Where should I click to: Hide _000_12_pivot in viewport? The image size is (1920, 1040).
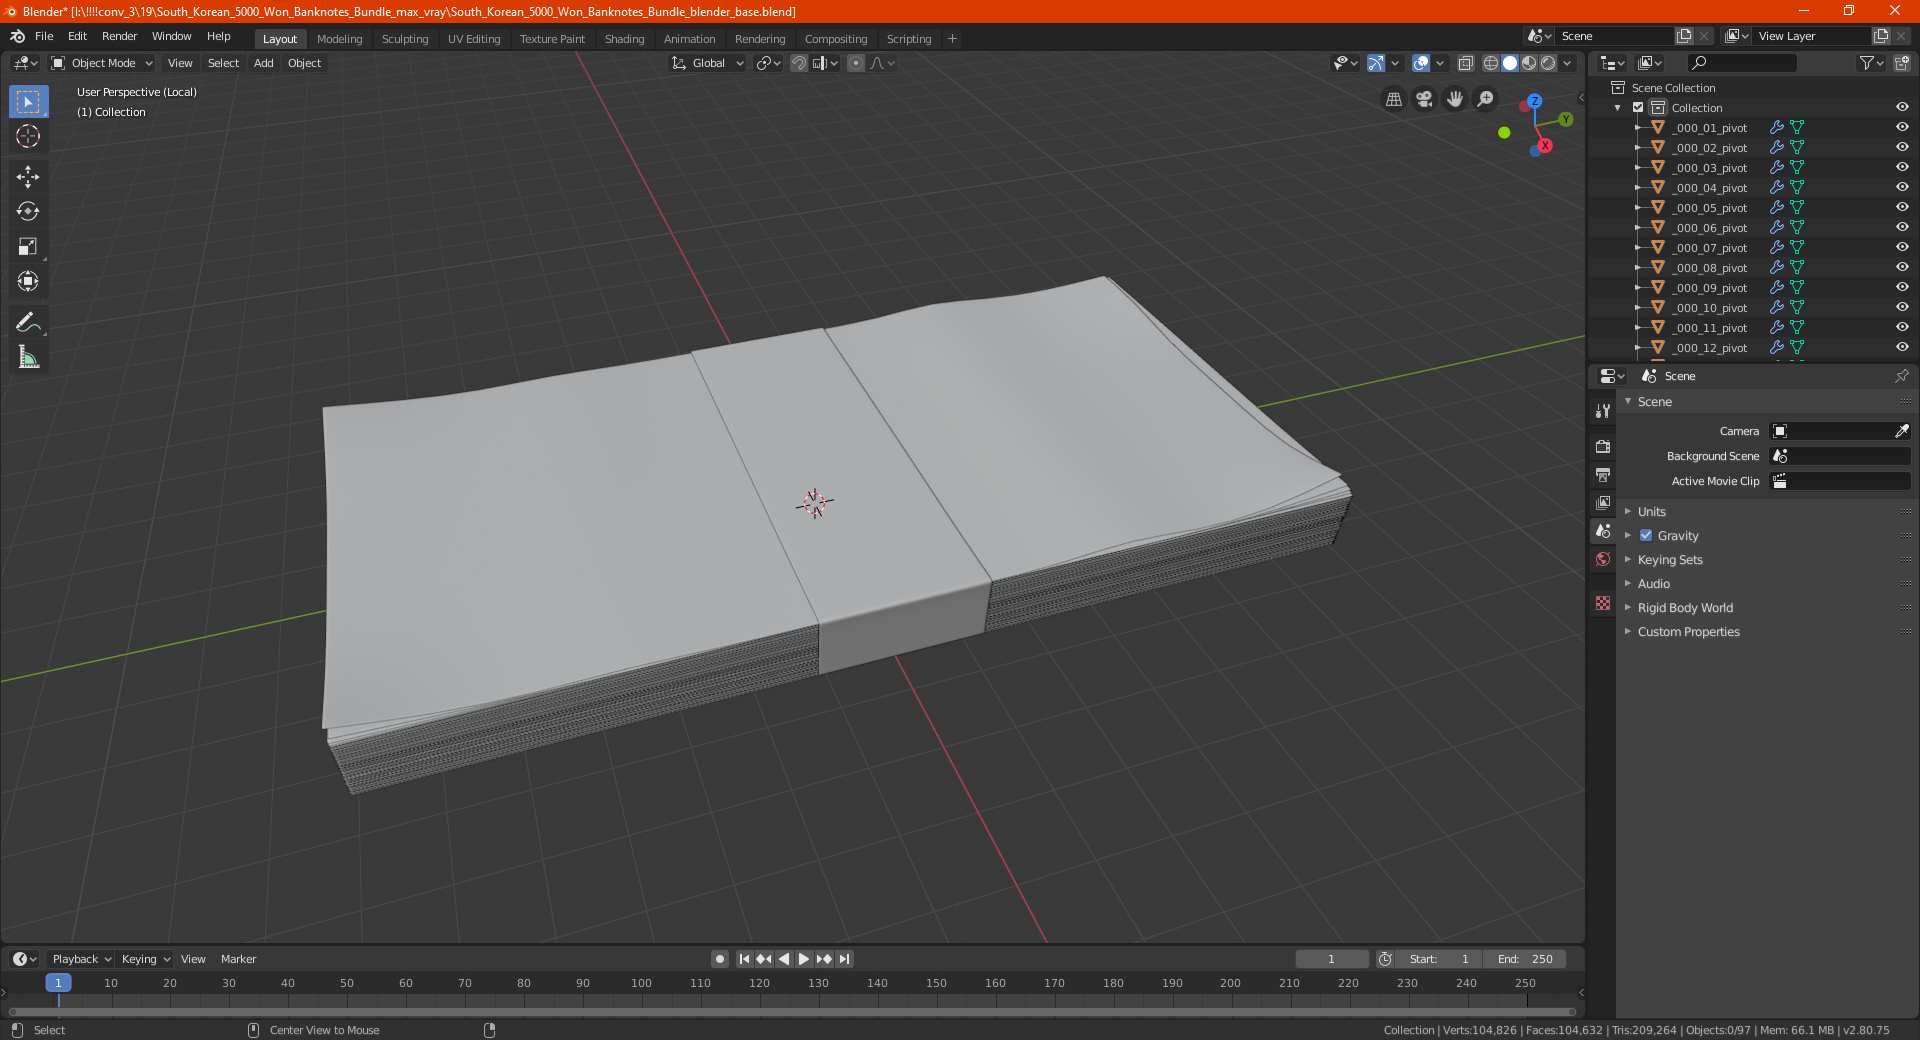click(x=1902, y=348)
